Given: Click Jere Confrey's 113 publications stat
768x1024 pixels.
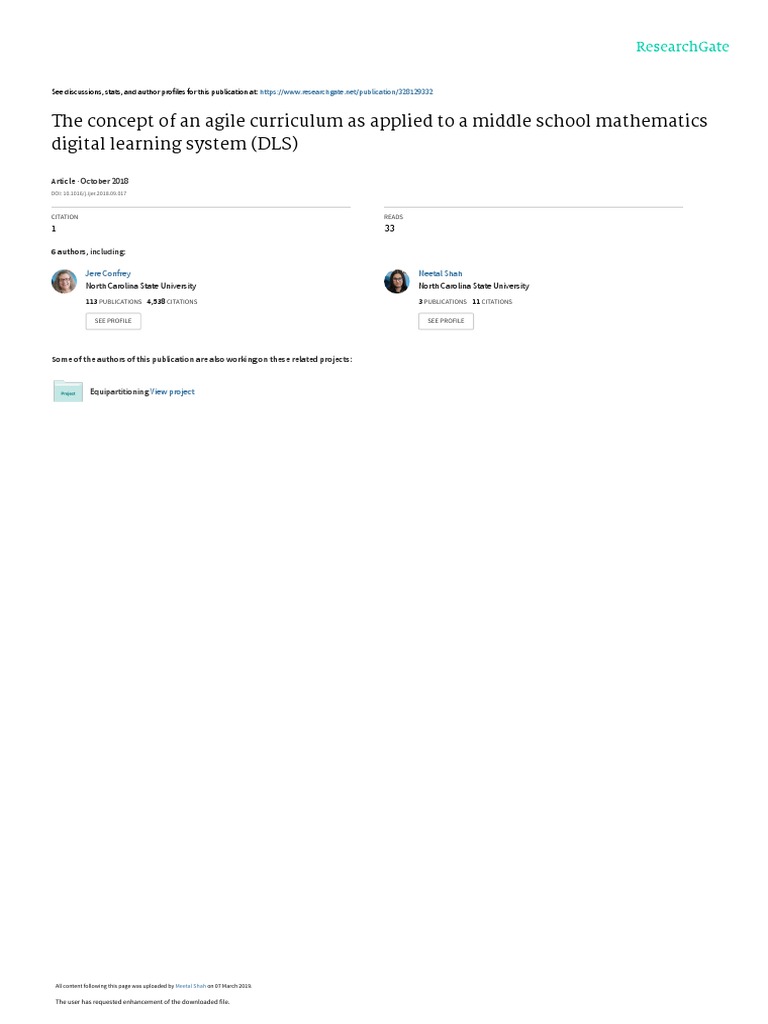Looking at the screenshot, I should coord(113,301).
